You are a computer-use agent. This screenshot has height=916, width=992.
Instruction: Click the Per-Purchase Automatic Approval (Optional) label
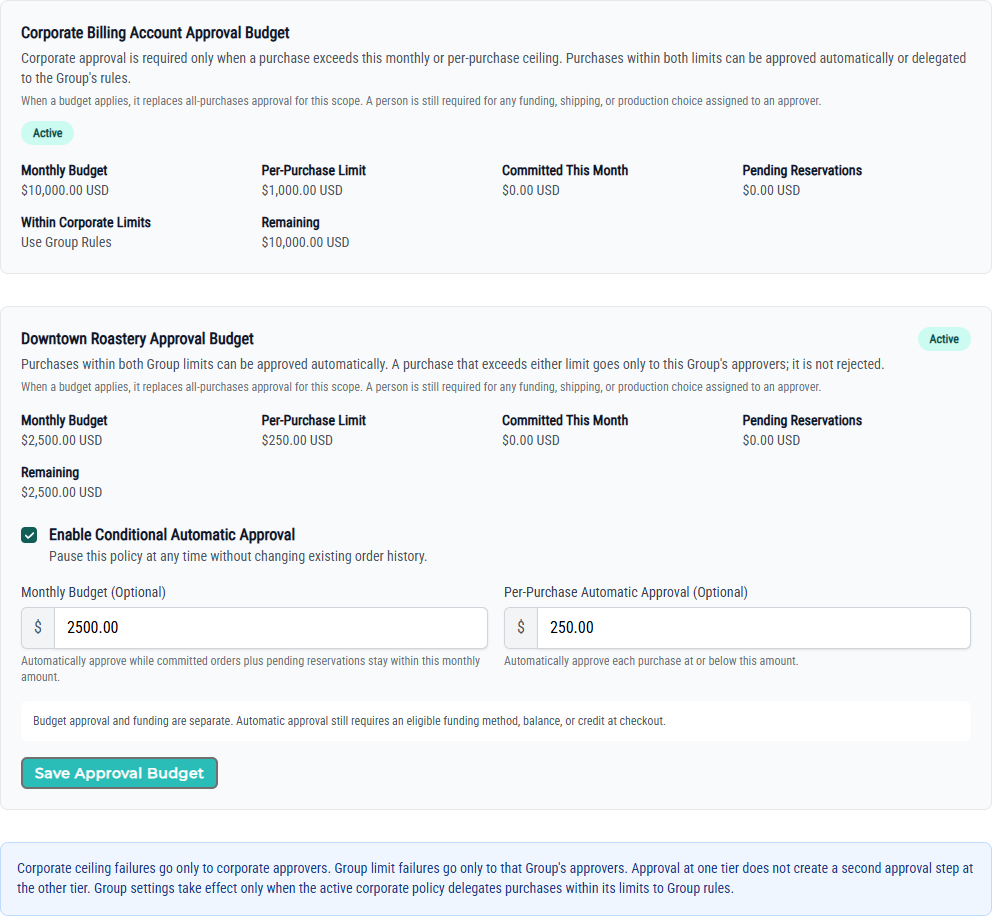[x=626, y=592]
